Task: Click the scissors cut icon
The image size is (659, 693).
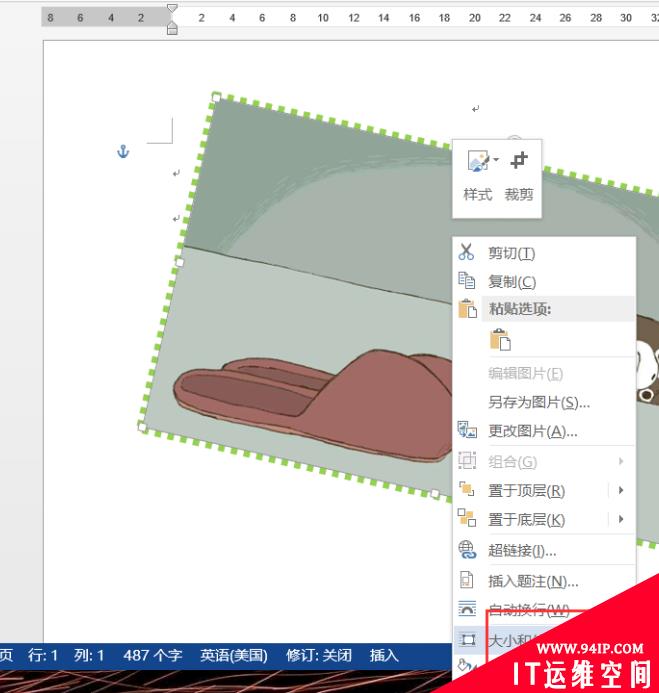Action: pos(466,252)
